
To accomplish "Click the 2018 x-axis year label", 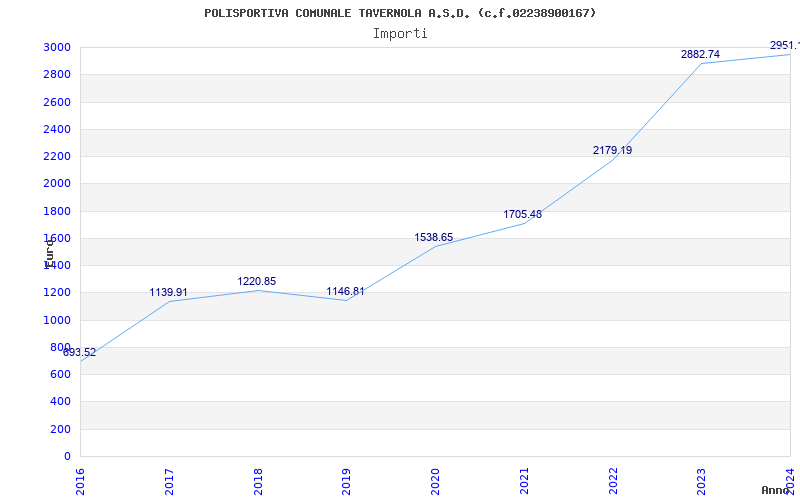I will 258,481.
